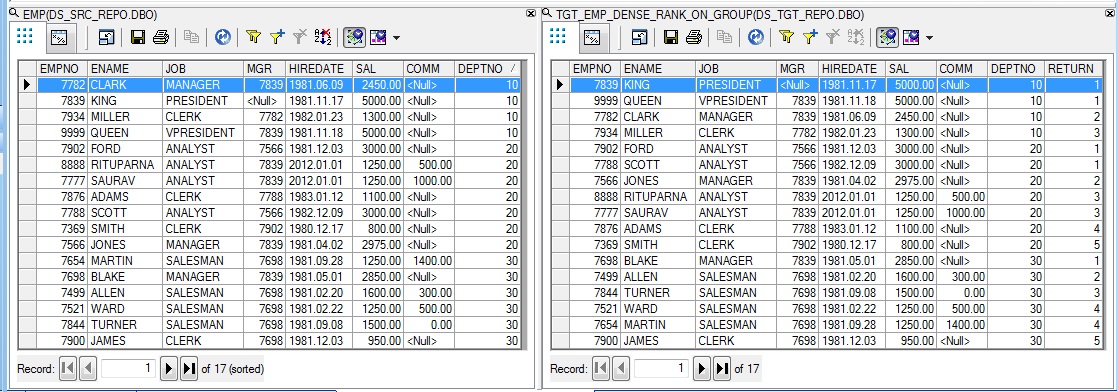1117x392 pixels.
Task: Switch to grid data tab in TGT_EMP_DENSE_RANK pane
Action: click(x=558, y=36)
